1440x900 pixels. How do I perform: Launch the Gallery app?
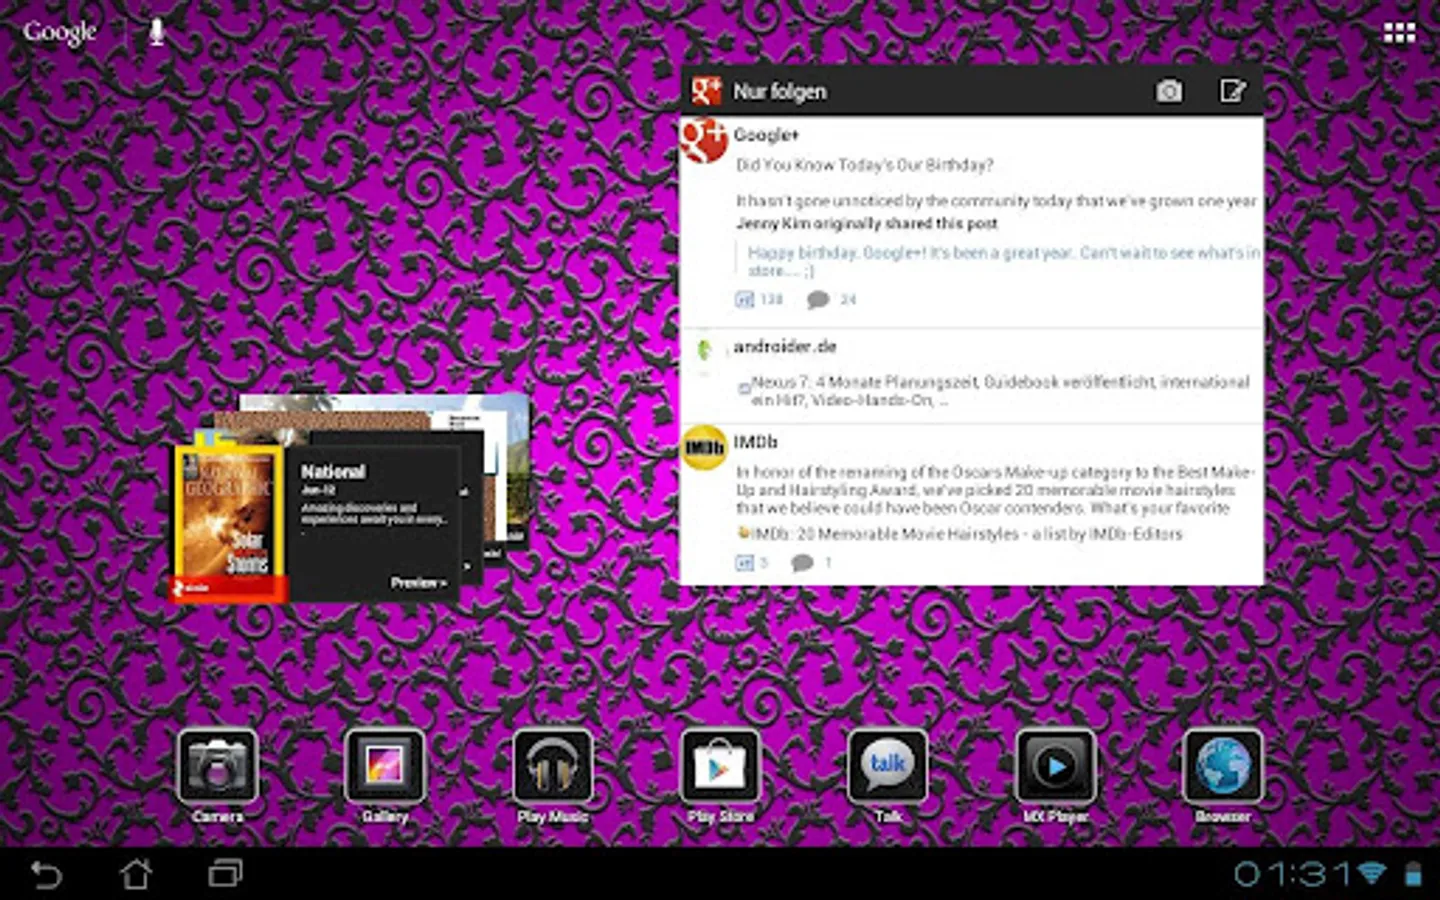click(x=385, y=776)
